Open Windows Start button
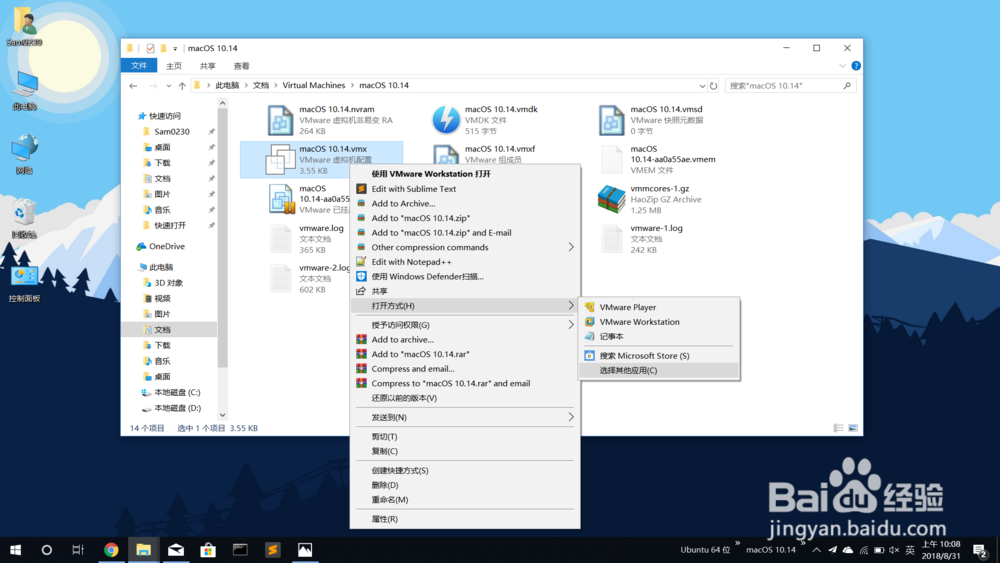The height and width of the screenshot is (563, 1000). point(15,550)
